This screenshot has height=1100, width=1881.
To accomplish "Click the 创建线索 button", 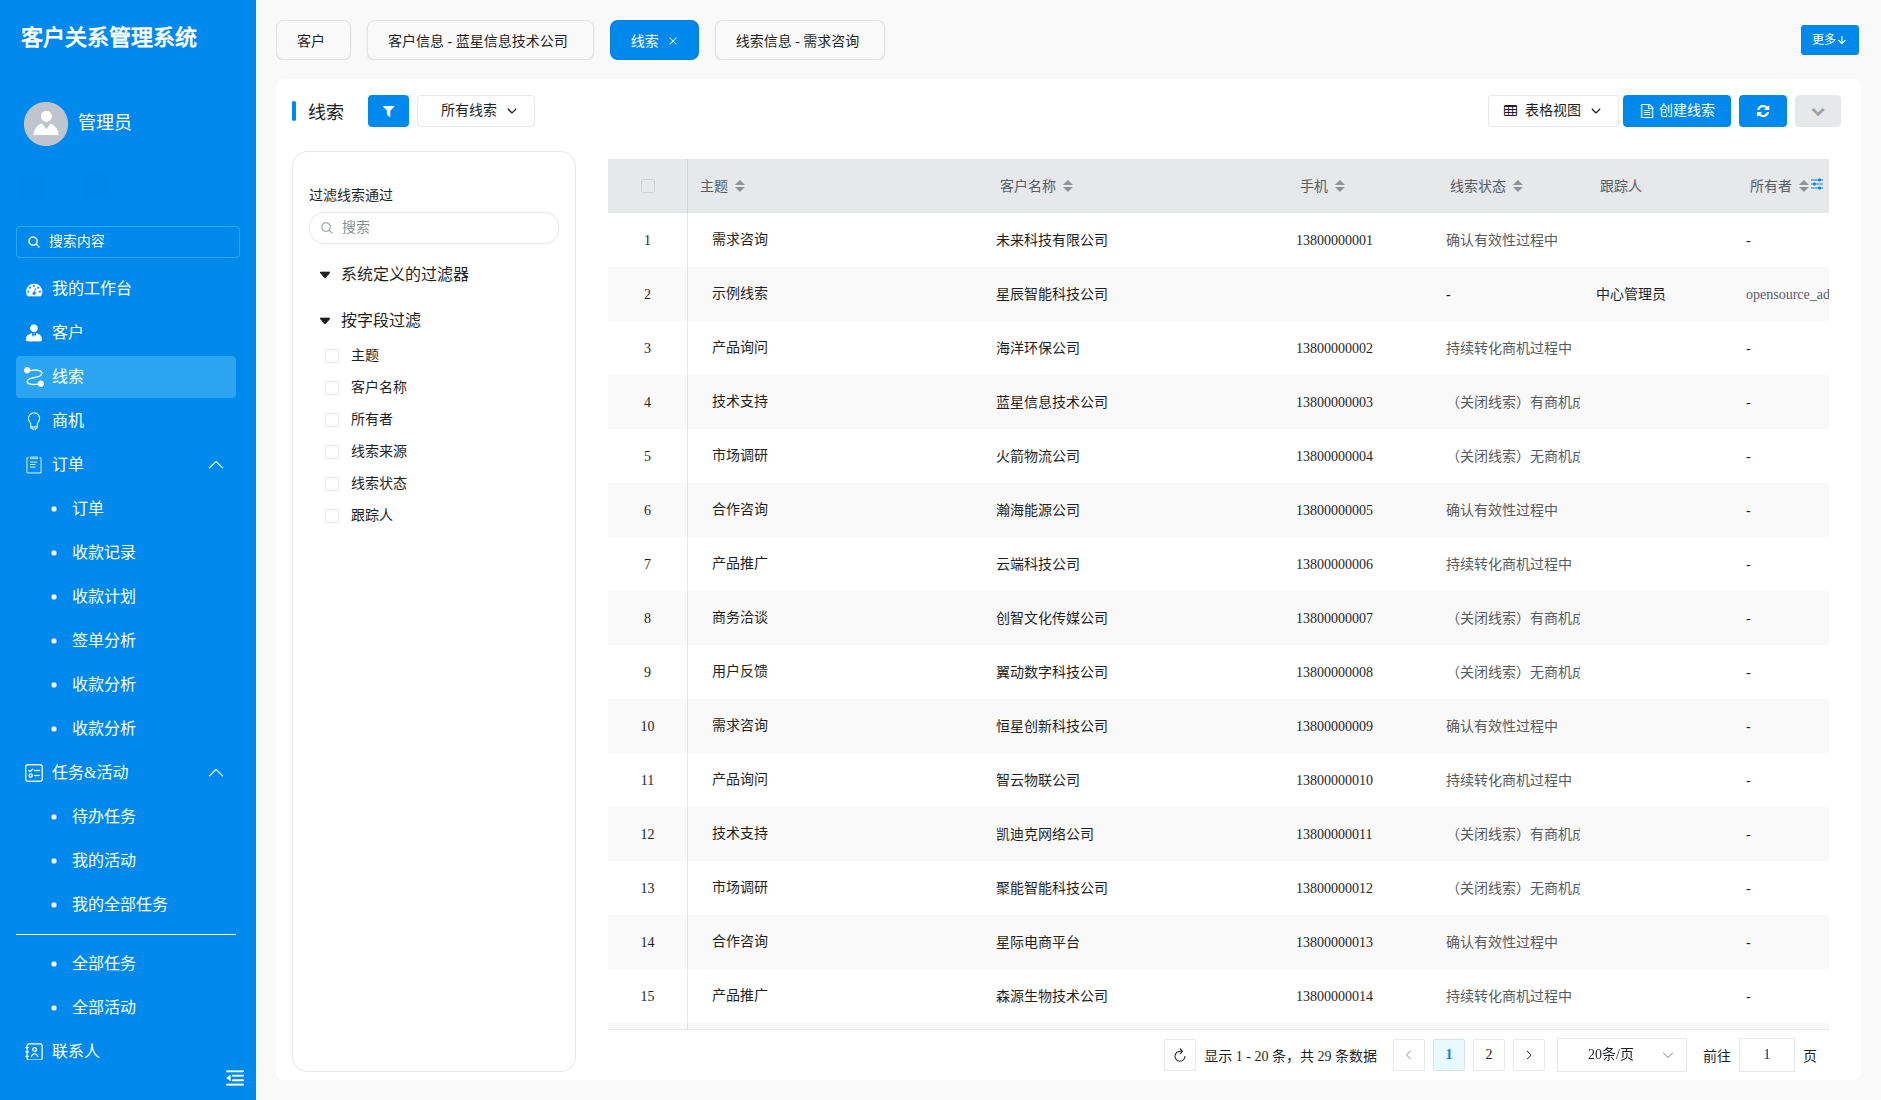I will coord(1677,111).
